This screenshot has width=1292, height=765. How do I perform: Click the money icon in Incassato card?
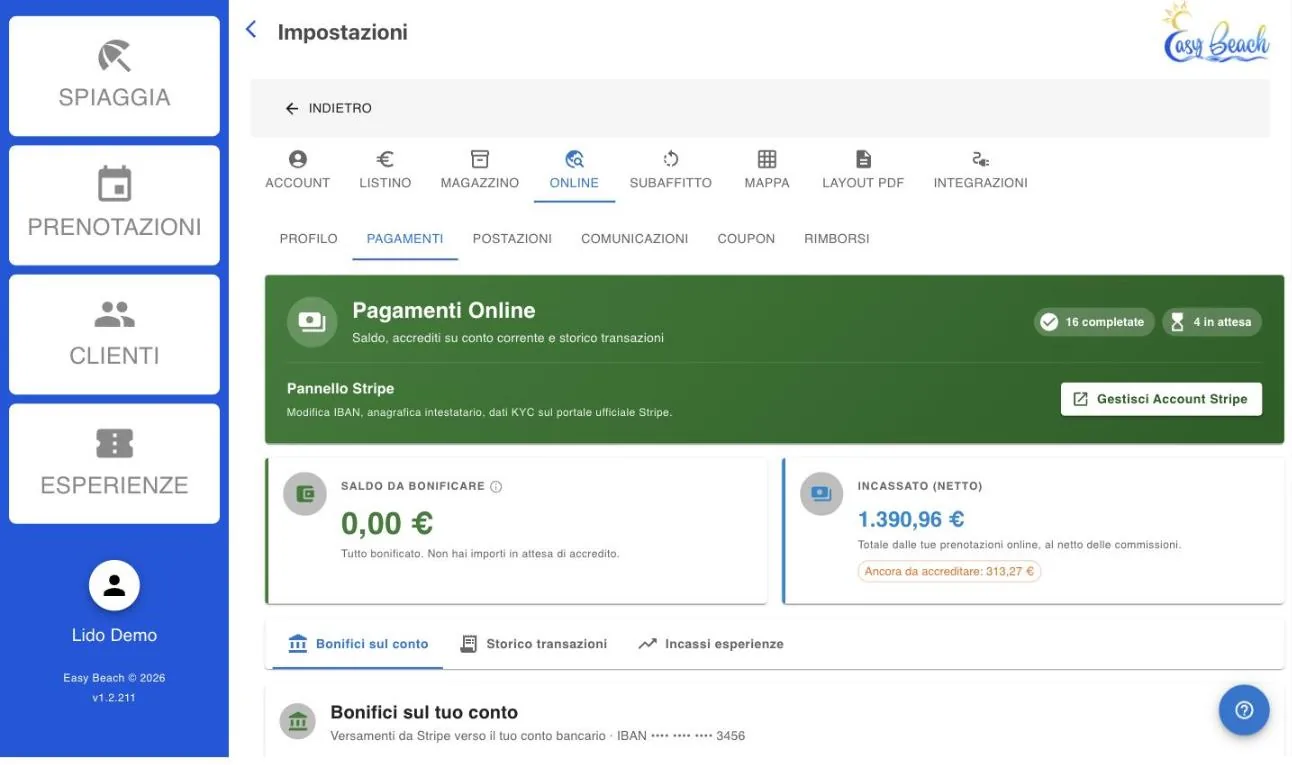(821, 494)
